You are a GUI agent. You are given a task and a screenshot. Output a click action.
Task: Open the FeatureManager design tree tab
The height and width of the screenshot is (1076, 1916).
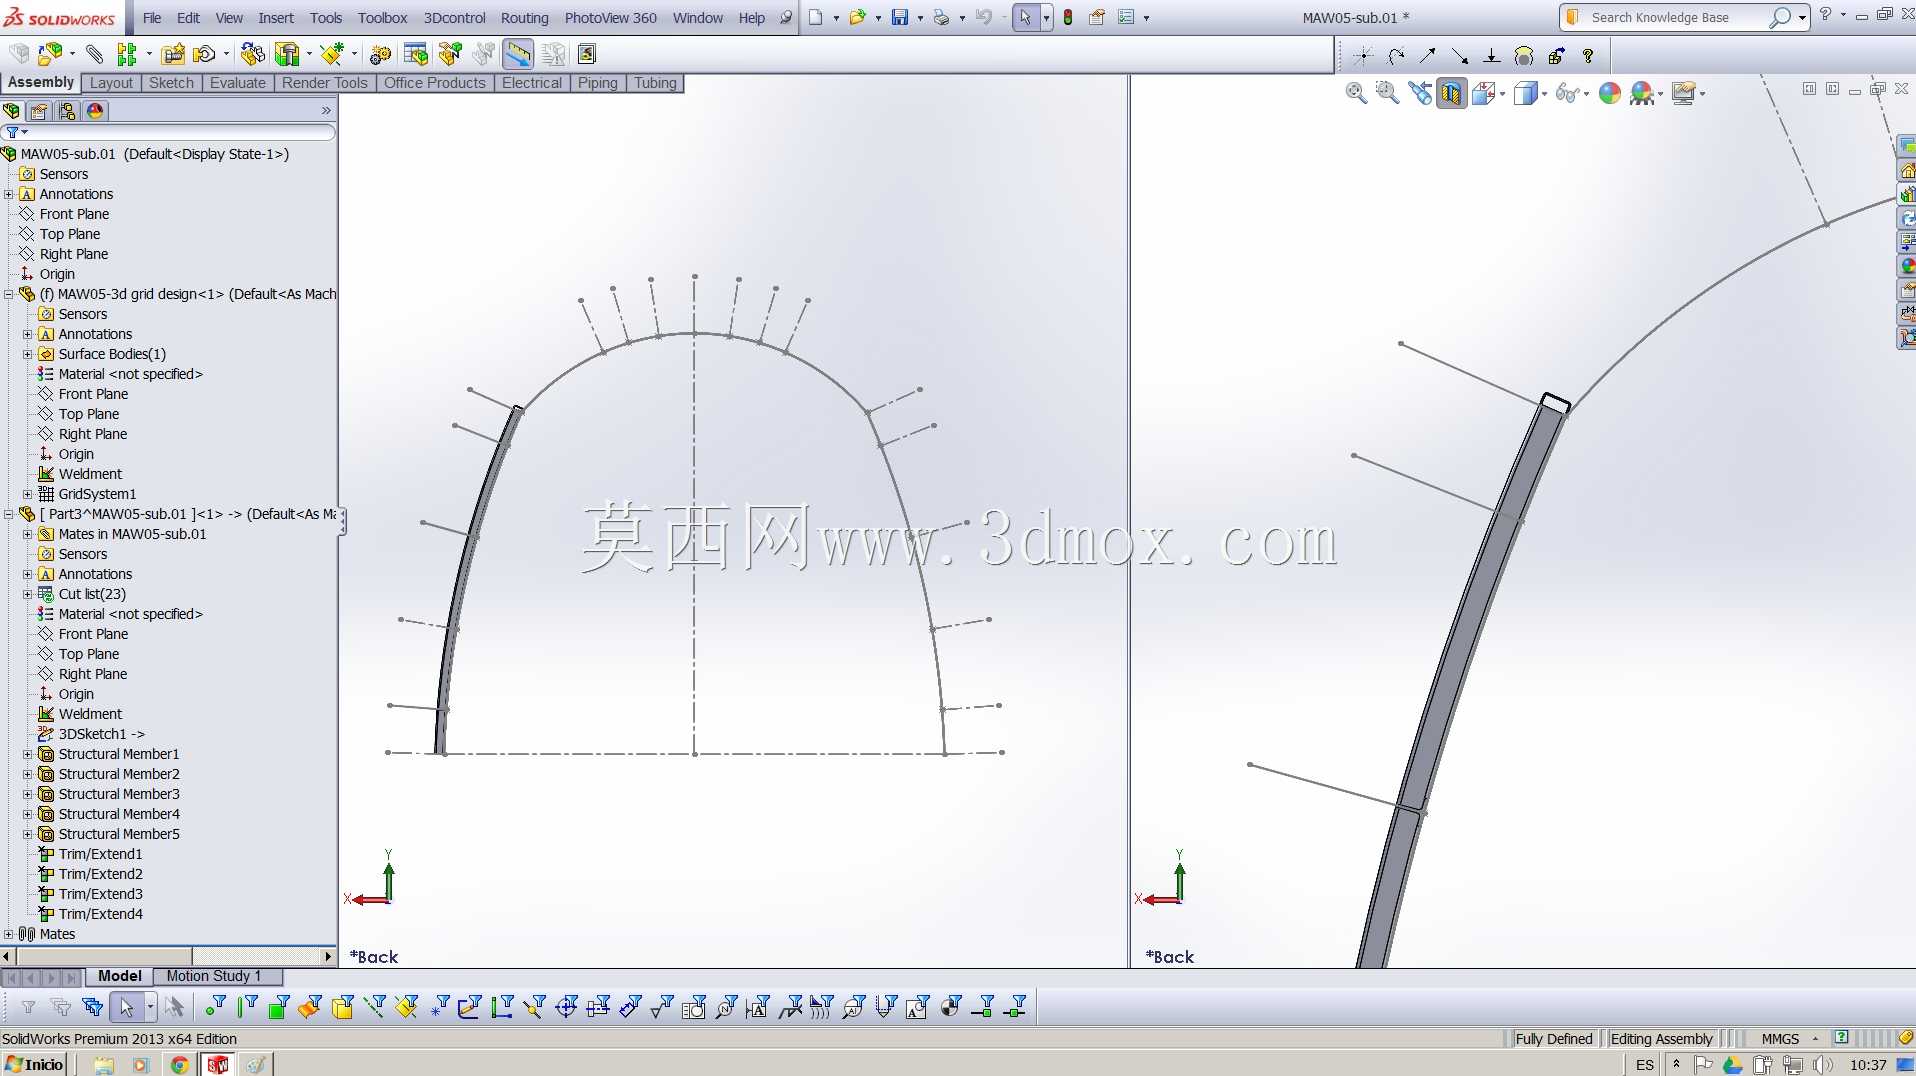(12, 111)
